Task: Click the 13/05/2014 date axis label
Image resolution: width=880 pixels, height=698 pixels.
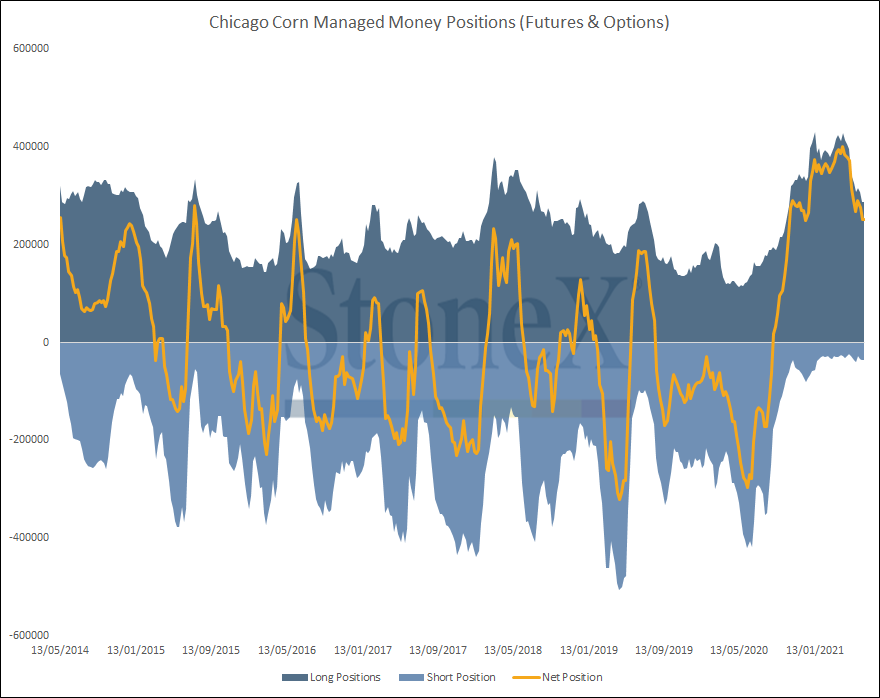Action: 60,650
